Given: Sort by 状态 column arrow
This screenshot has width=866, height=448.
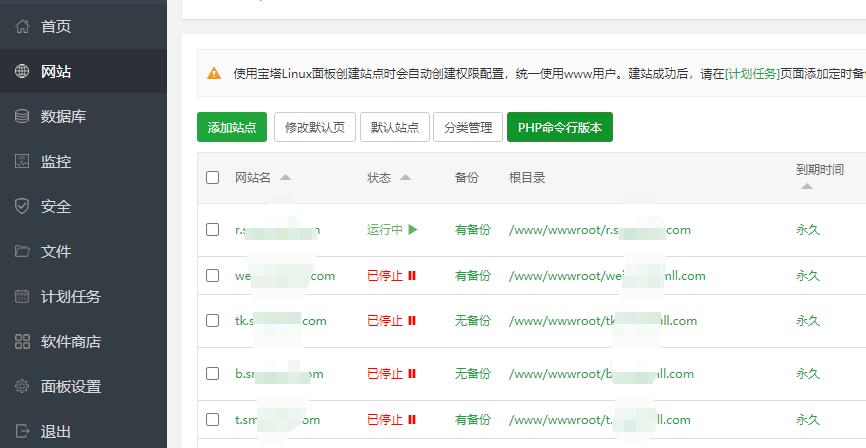Looking at the screenshot, I should pos(405,178).
